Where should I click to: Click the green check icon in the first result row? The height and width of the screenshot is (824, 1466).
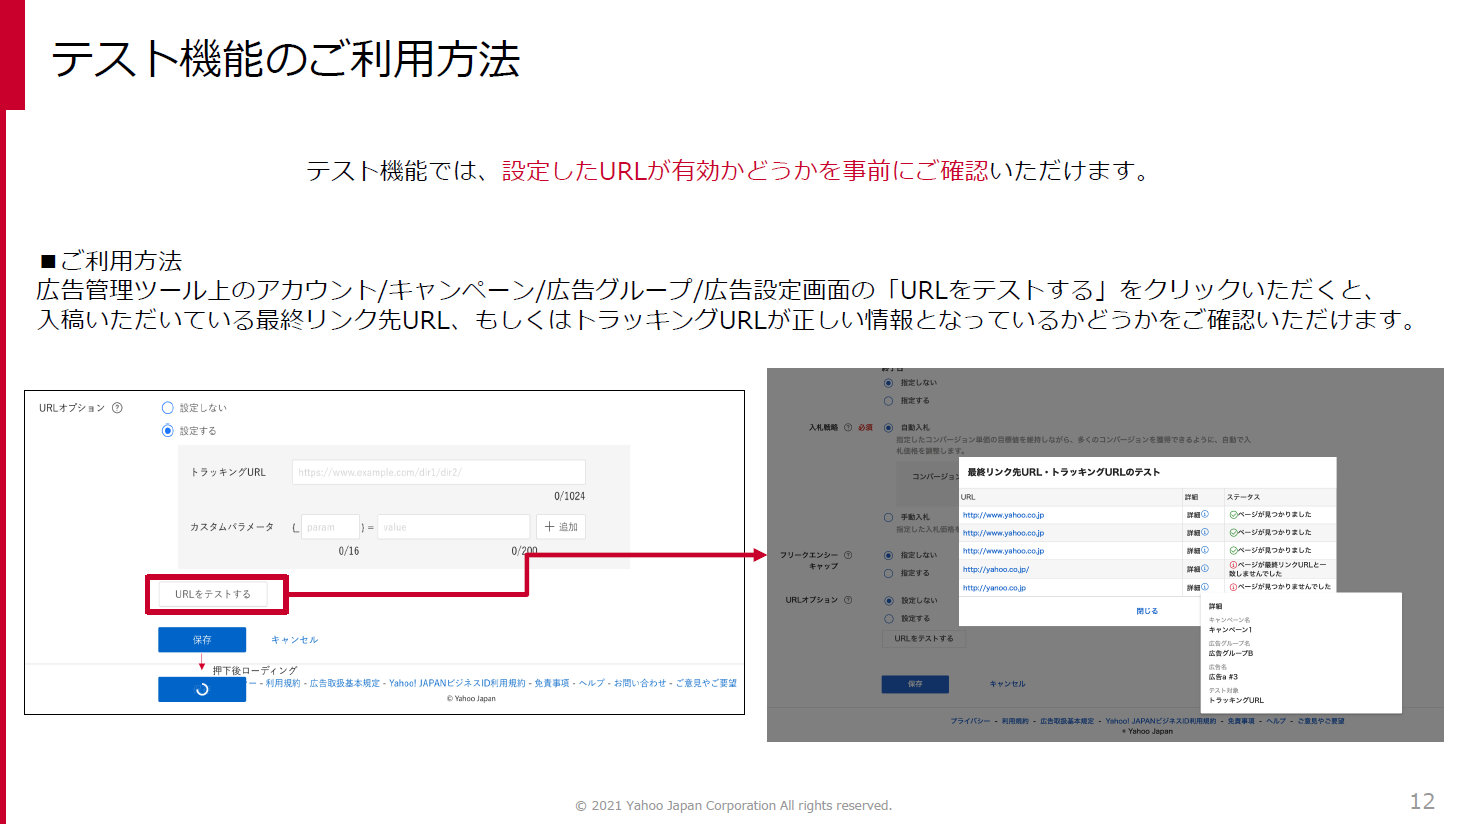coord(1233,515)
